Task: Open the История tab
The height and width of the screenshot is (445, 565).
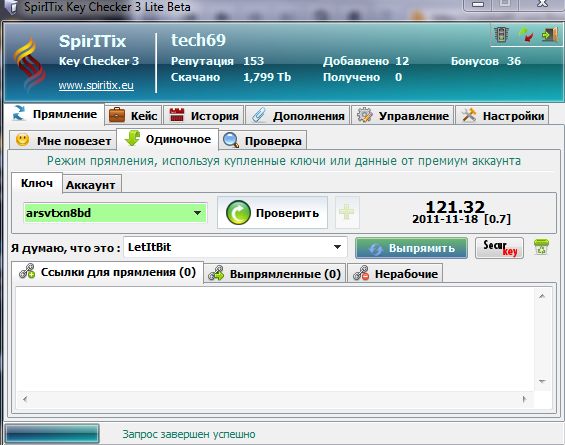Action: (204, 116)
